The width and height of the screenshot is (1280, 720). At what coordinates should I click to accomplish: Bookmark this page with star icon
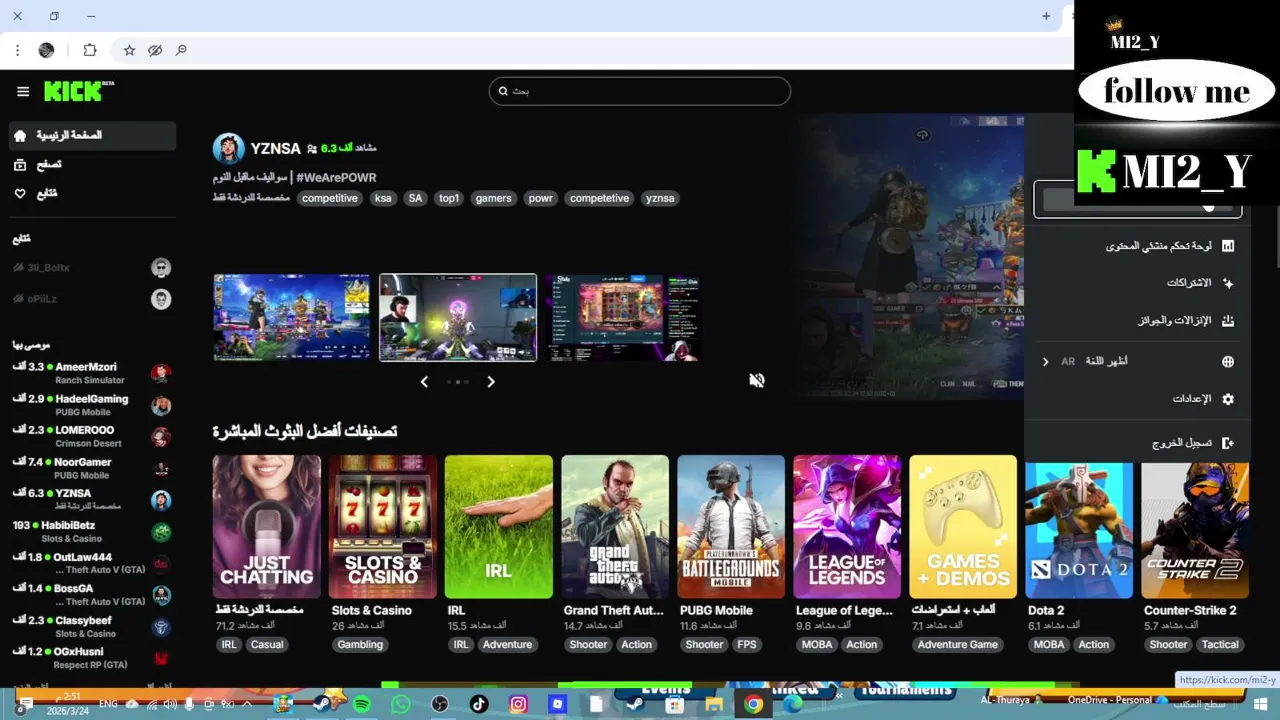pyautogui.click(x=129, y=50)
